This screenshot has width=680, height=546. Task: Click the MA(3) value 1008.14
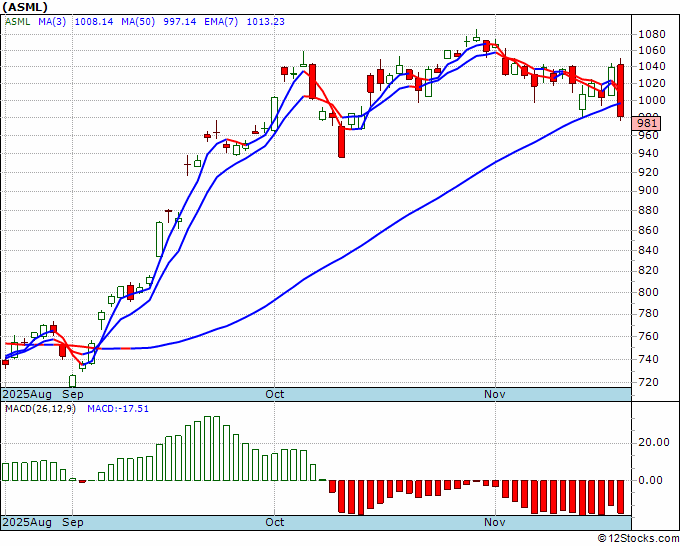point(94,21)
